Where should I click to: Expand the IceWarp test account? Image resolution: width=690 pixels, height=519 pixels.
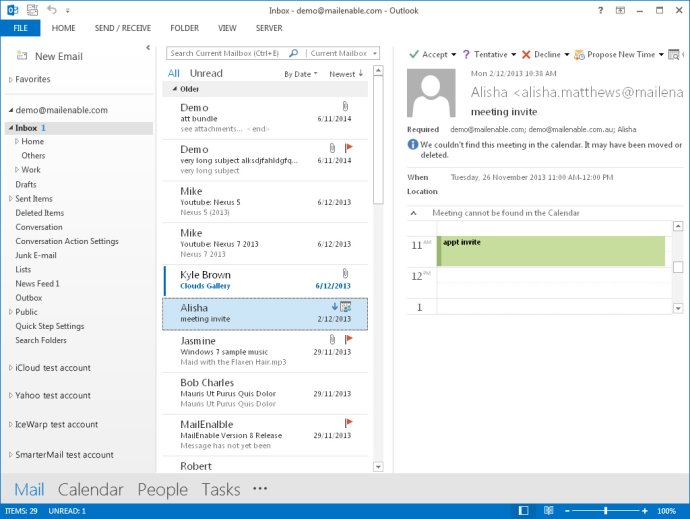[11, 424]
